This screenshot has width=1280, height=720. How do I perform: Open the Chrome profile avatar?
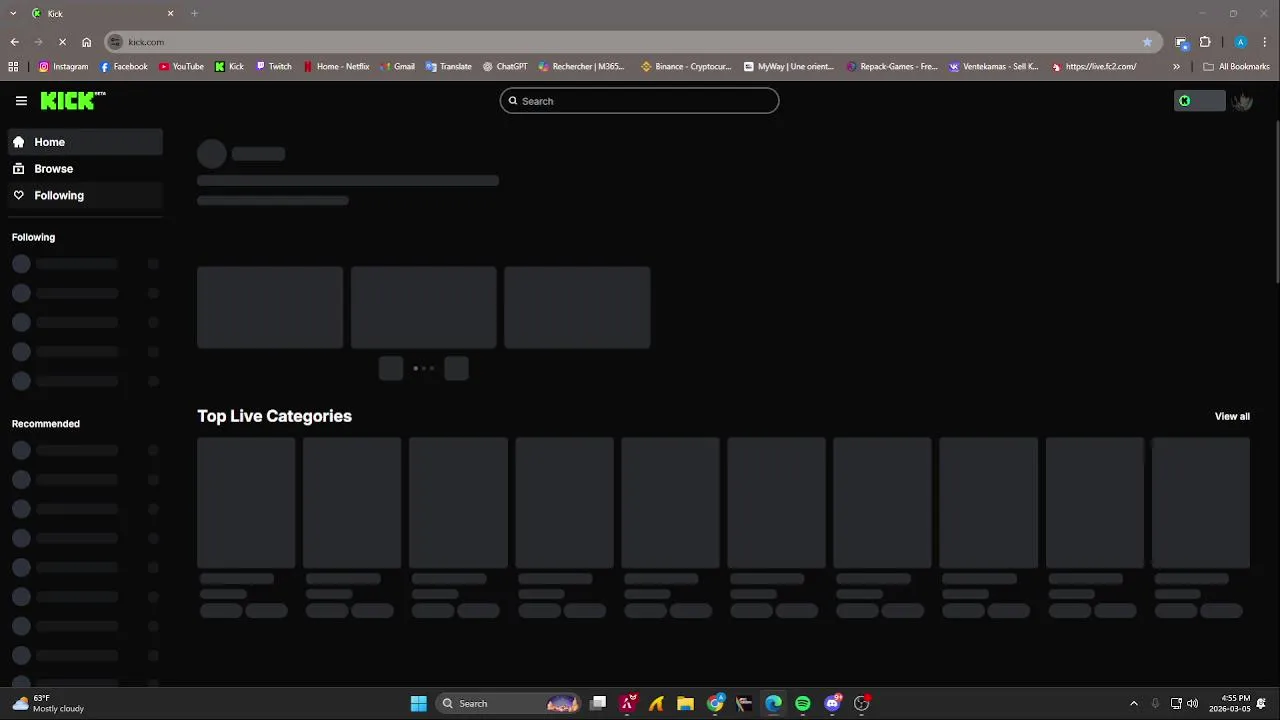point(1241,42)
